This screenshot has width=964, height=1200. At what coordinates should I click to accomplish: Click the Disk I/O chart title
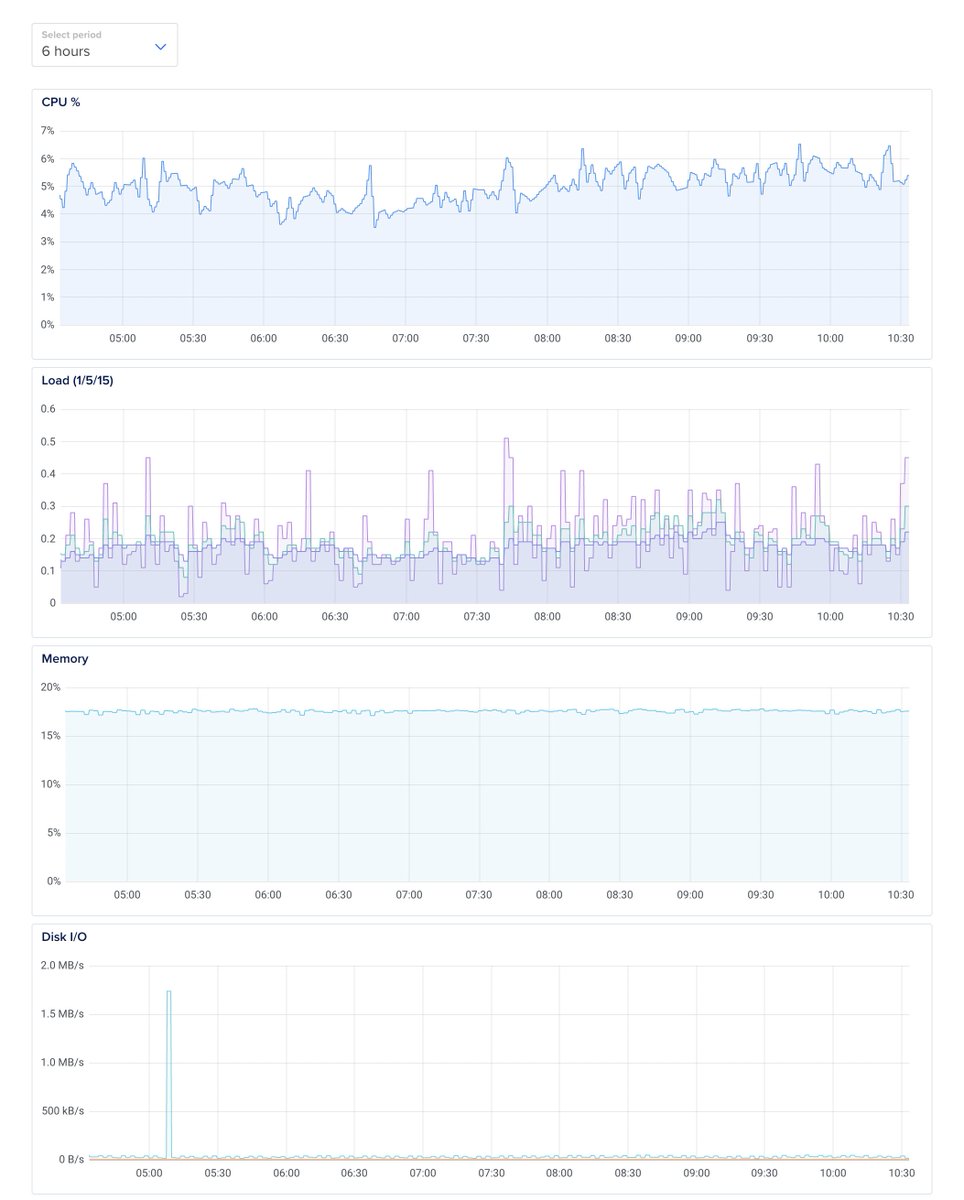(64, 937)
